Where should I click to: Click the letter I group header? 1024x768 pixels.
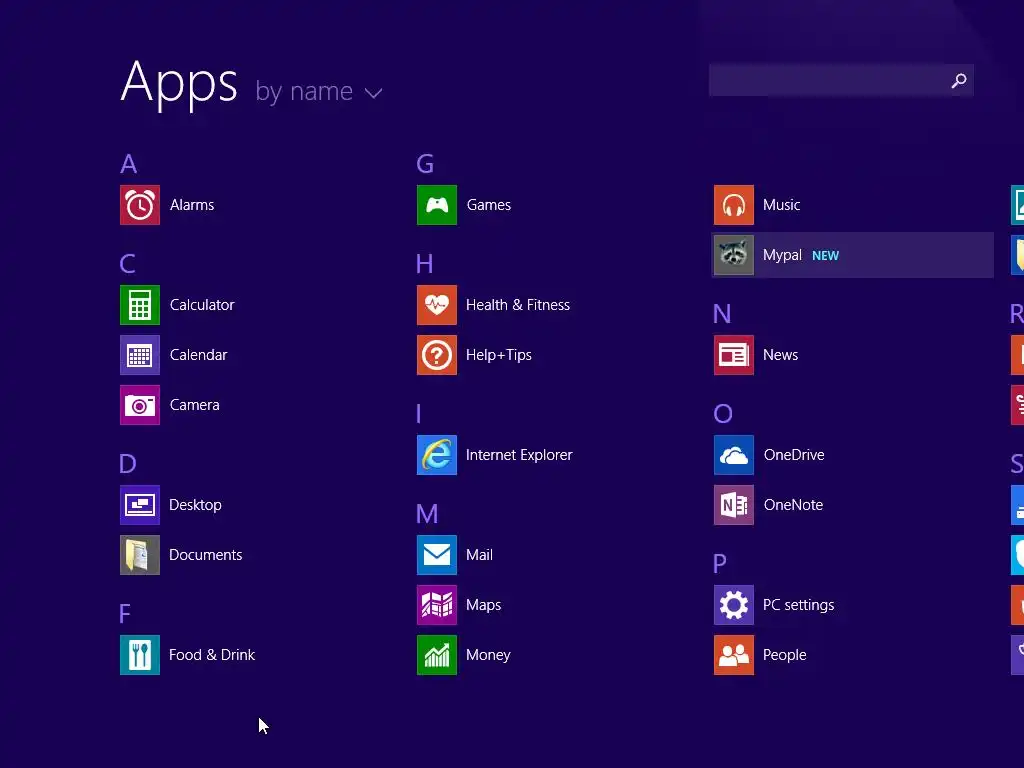pos(419,414)
